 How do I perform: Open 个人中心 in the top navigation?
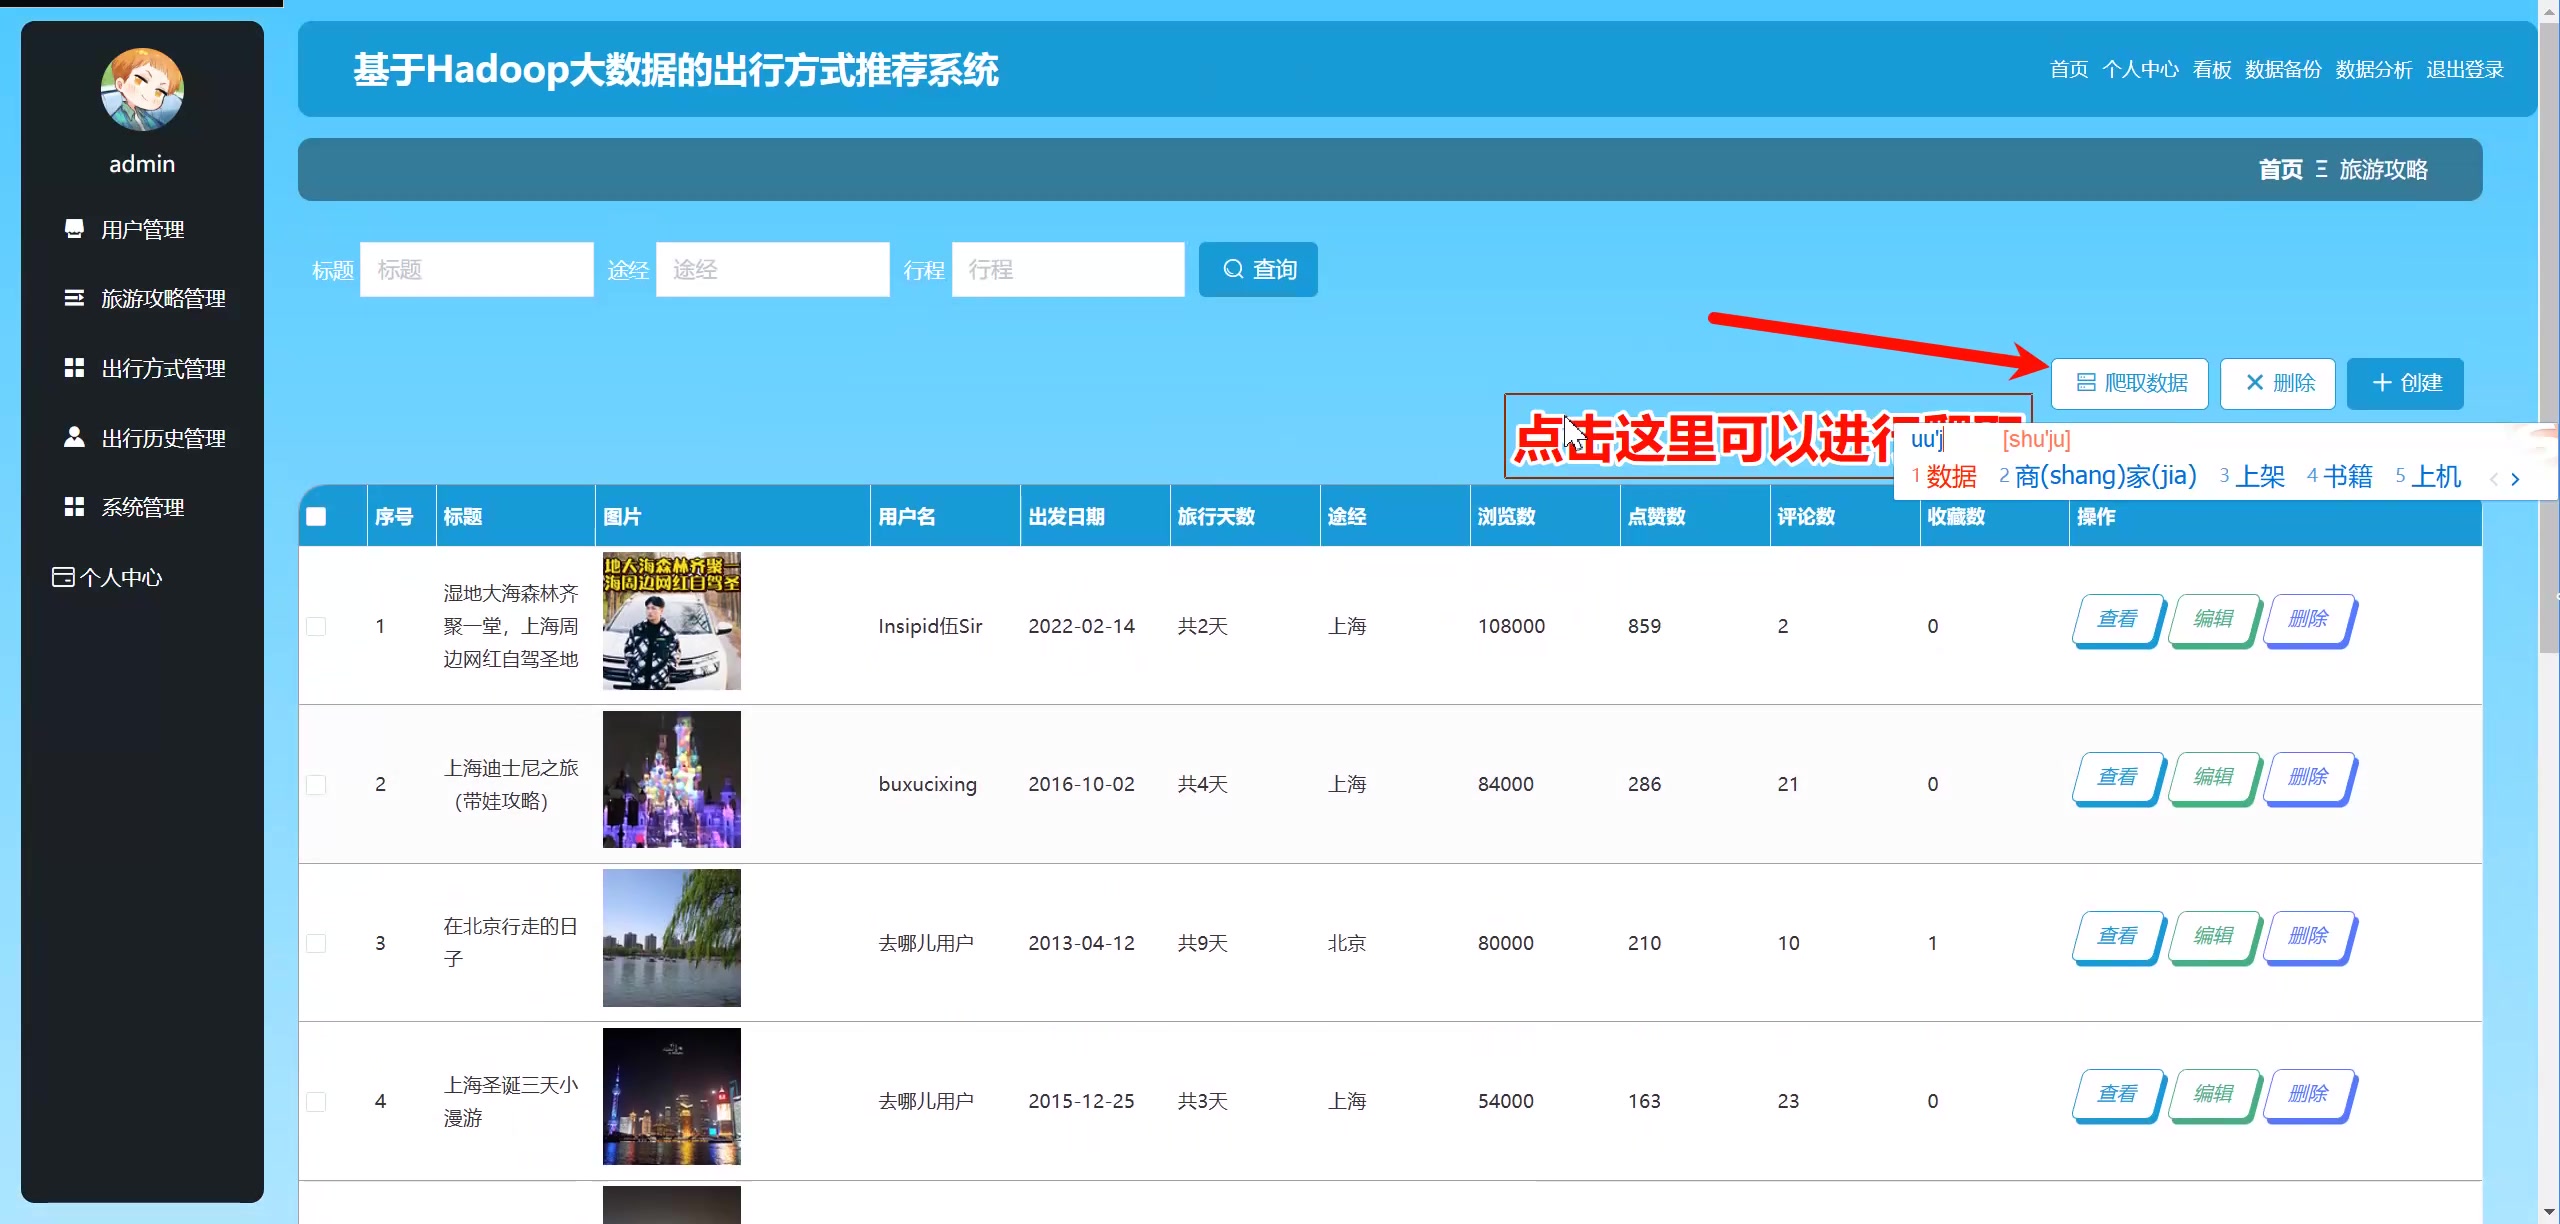(x=2140, y=69)
